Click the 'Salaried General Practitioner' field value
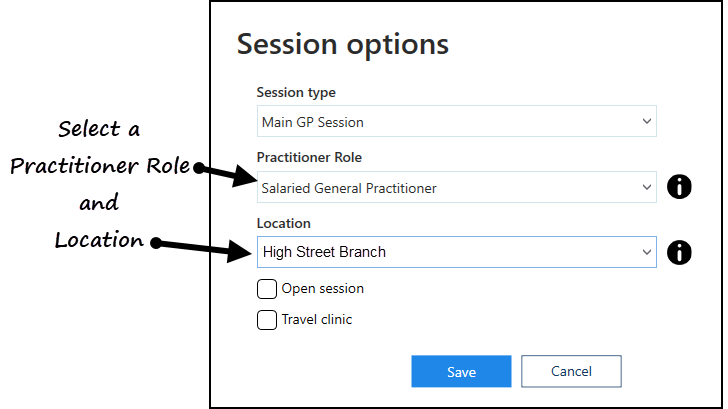Image resolution: width=728 pixels, height=409 pixels. [x=349, y=188]
